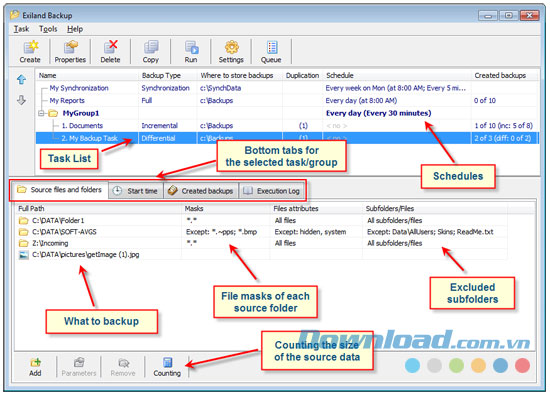Viewport: 550px width, 397px height.
Task: Click the 'Except: *.~pps; *.bmp' mask cell
Action: tap(222, 232)
